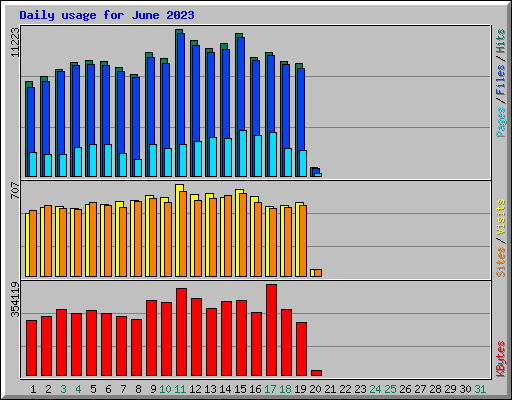Image resolution: width=512 pixels, height=400 pixels.
Task: Click the red KBytes bar for day 9
Action: [151, 338]
